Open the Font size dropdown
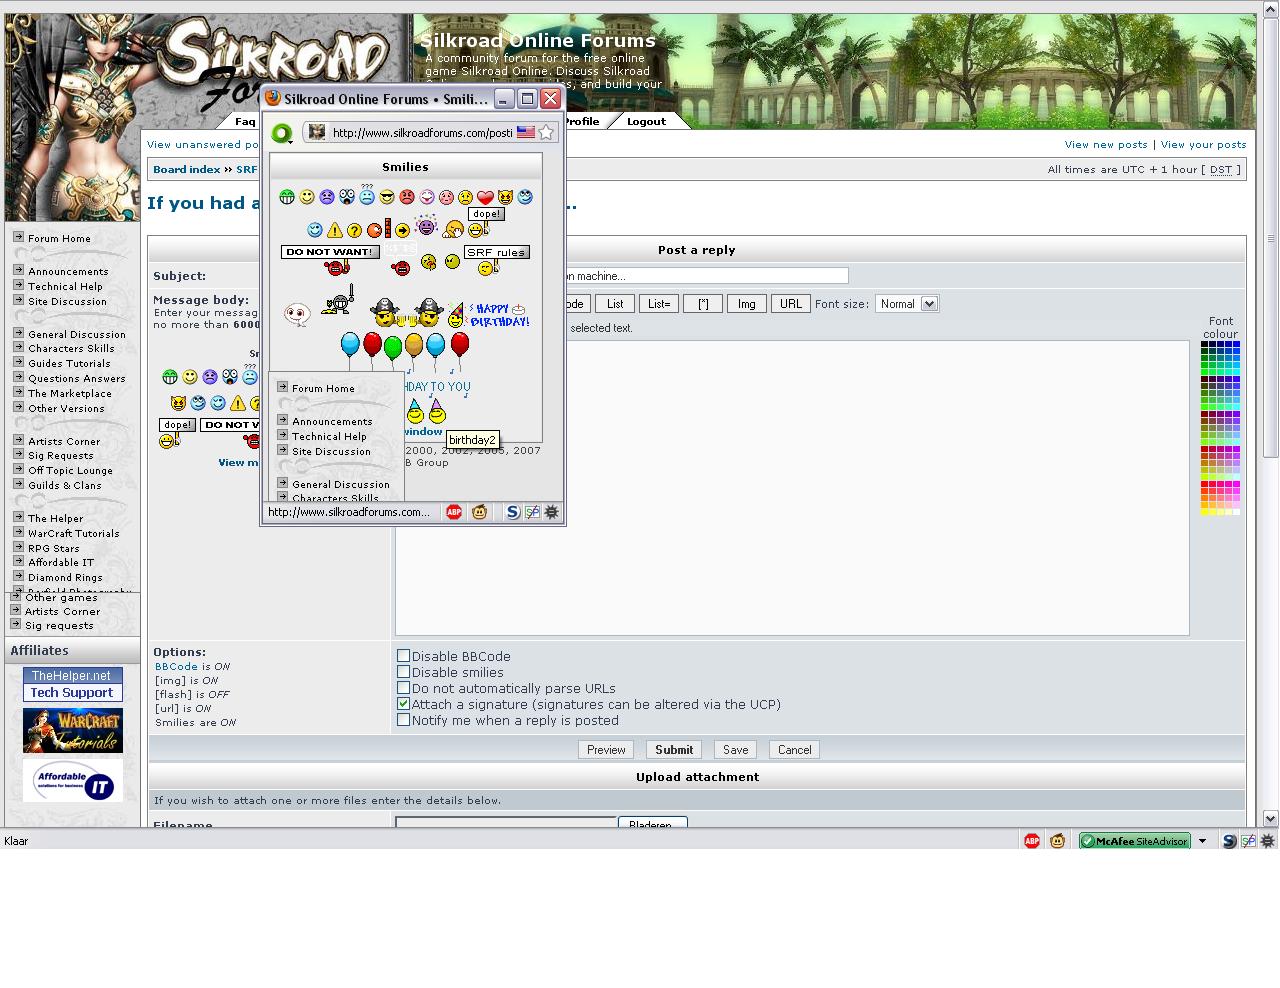This screenshot has width=1280, height=988. point(907,304)
